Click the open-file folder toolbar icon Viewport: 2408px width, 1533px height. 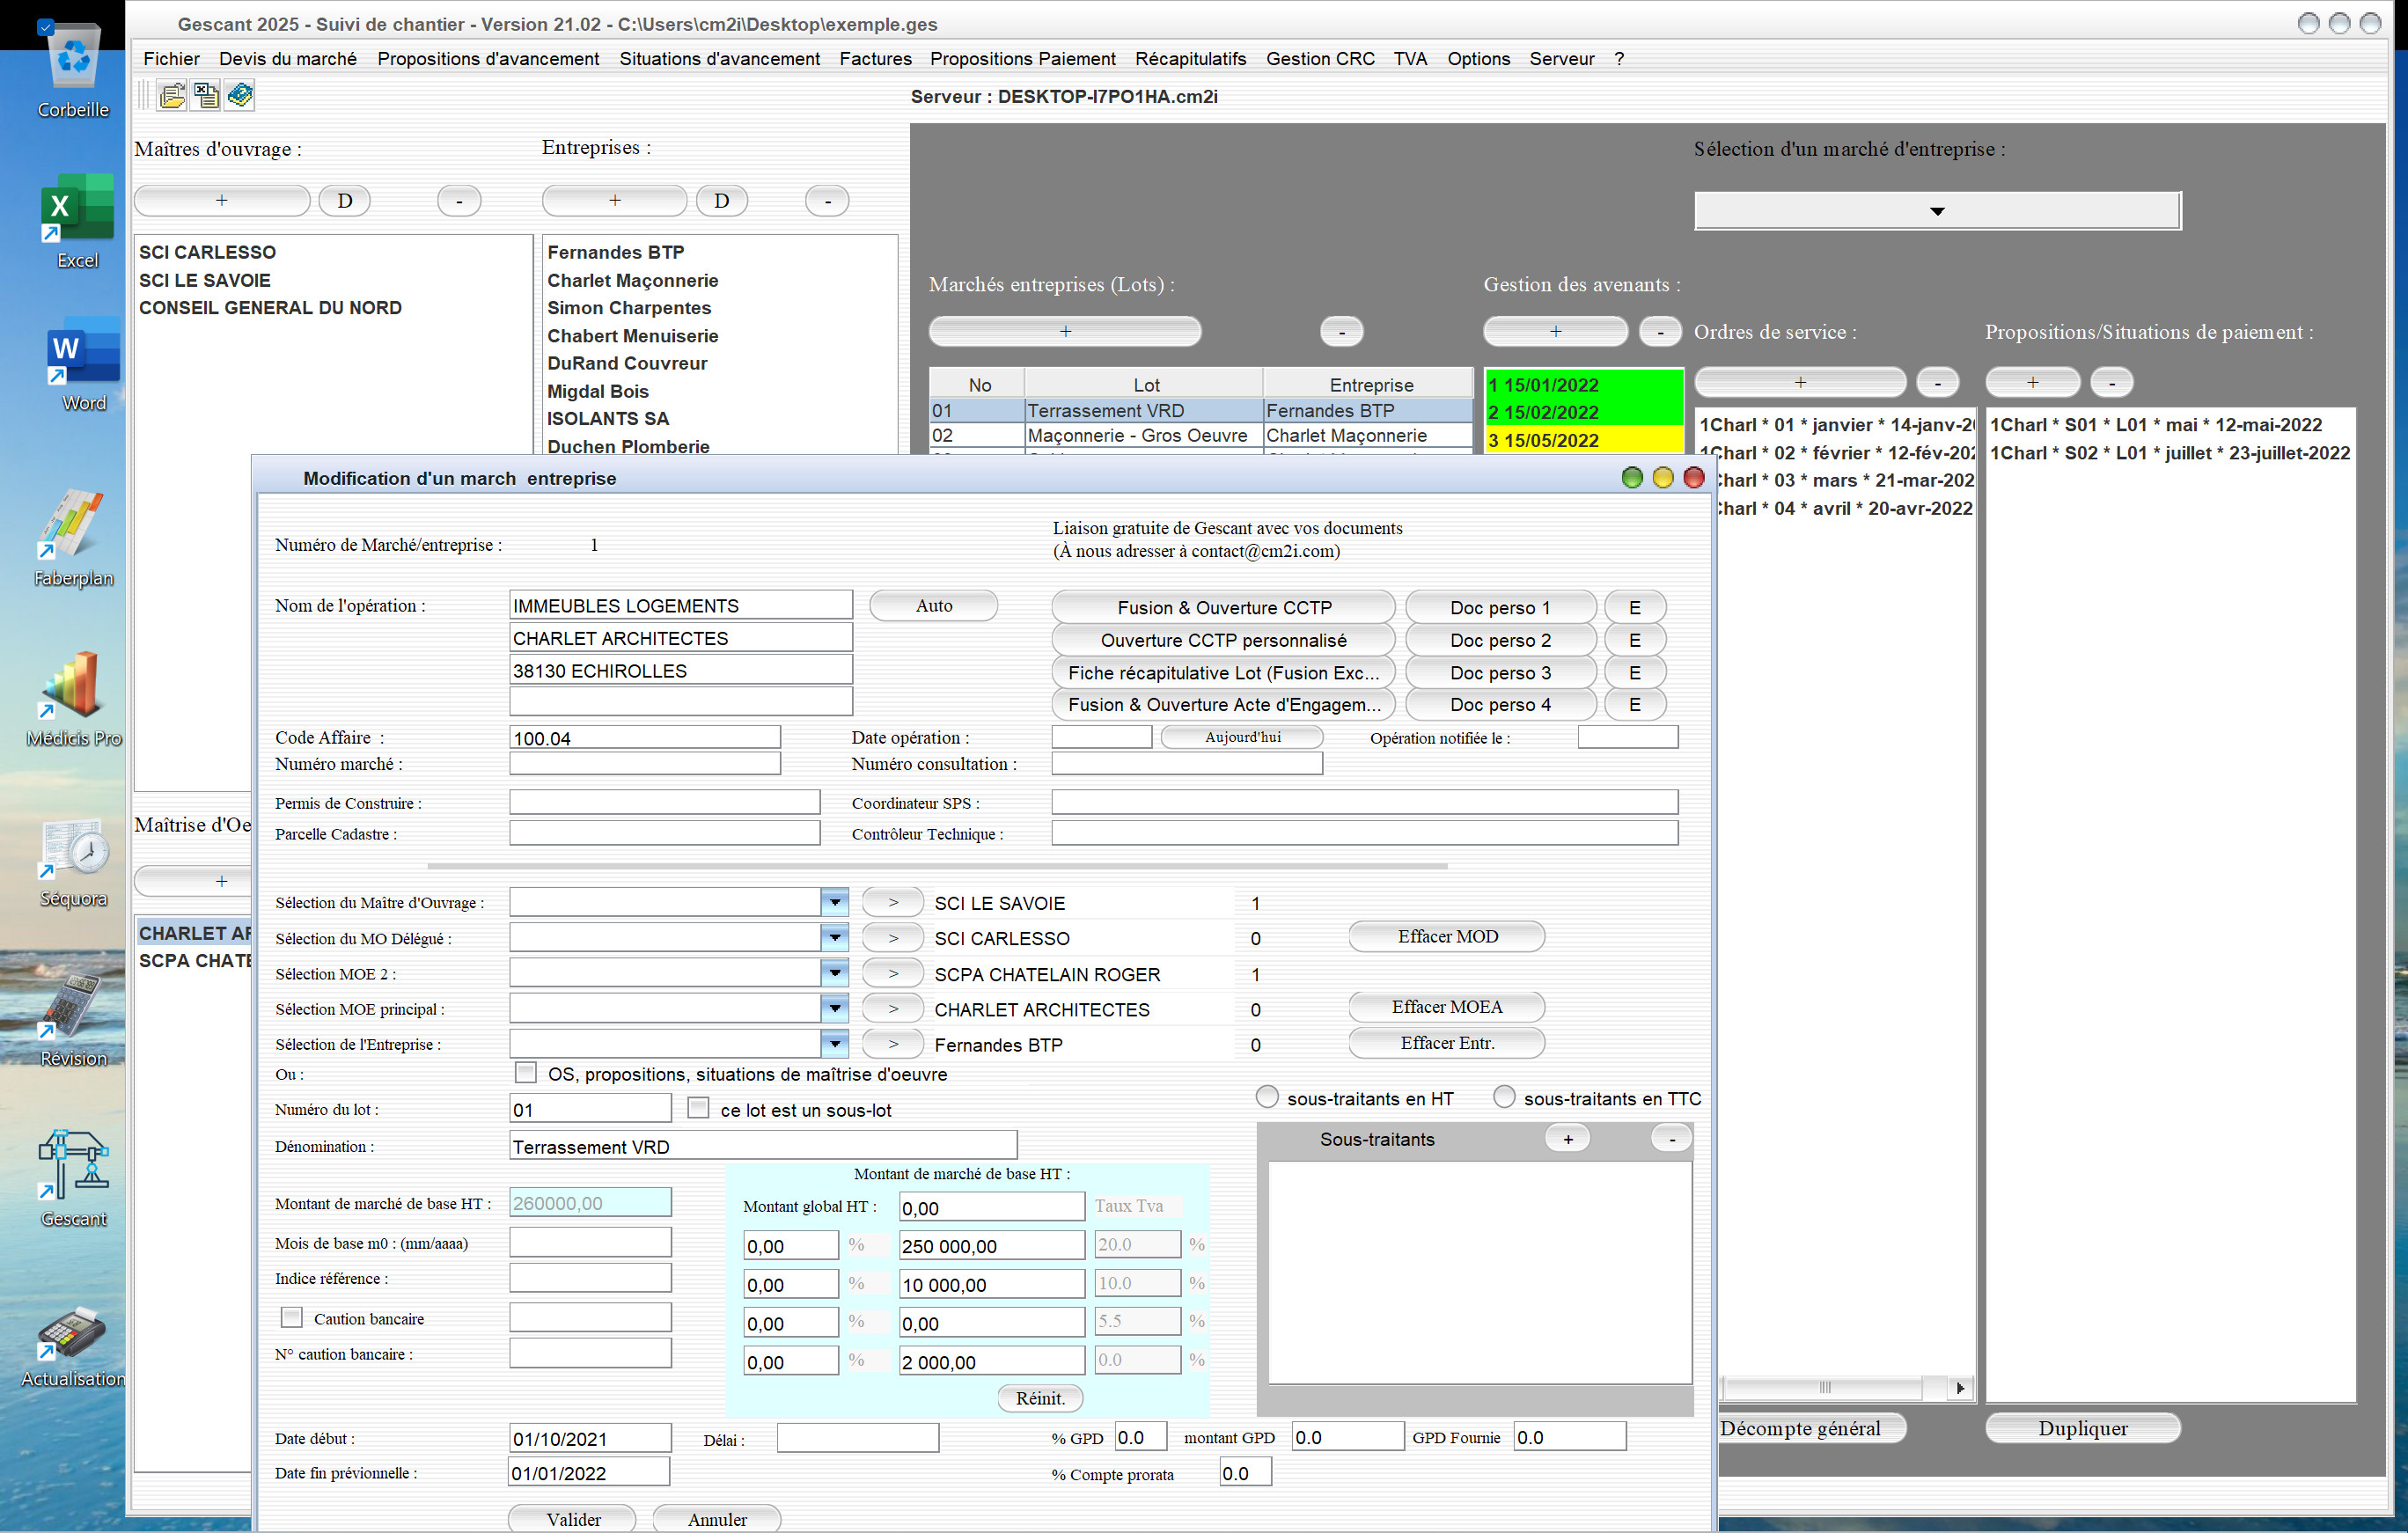coord(172,96)
